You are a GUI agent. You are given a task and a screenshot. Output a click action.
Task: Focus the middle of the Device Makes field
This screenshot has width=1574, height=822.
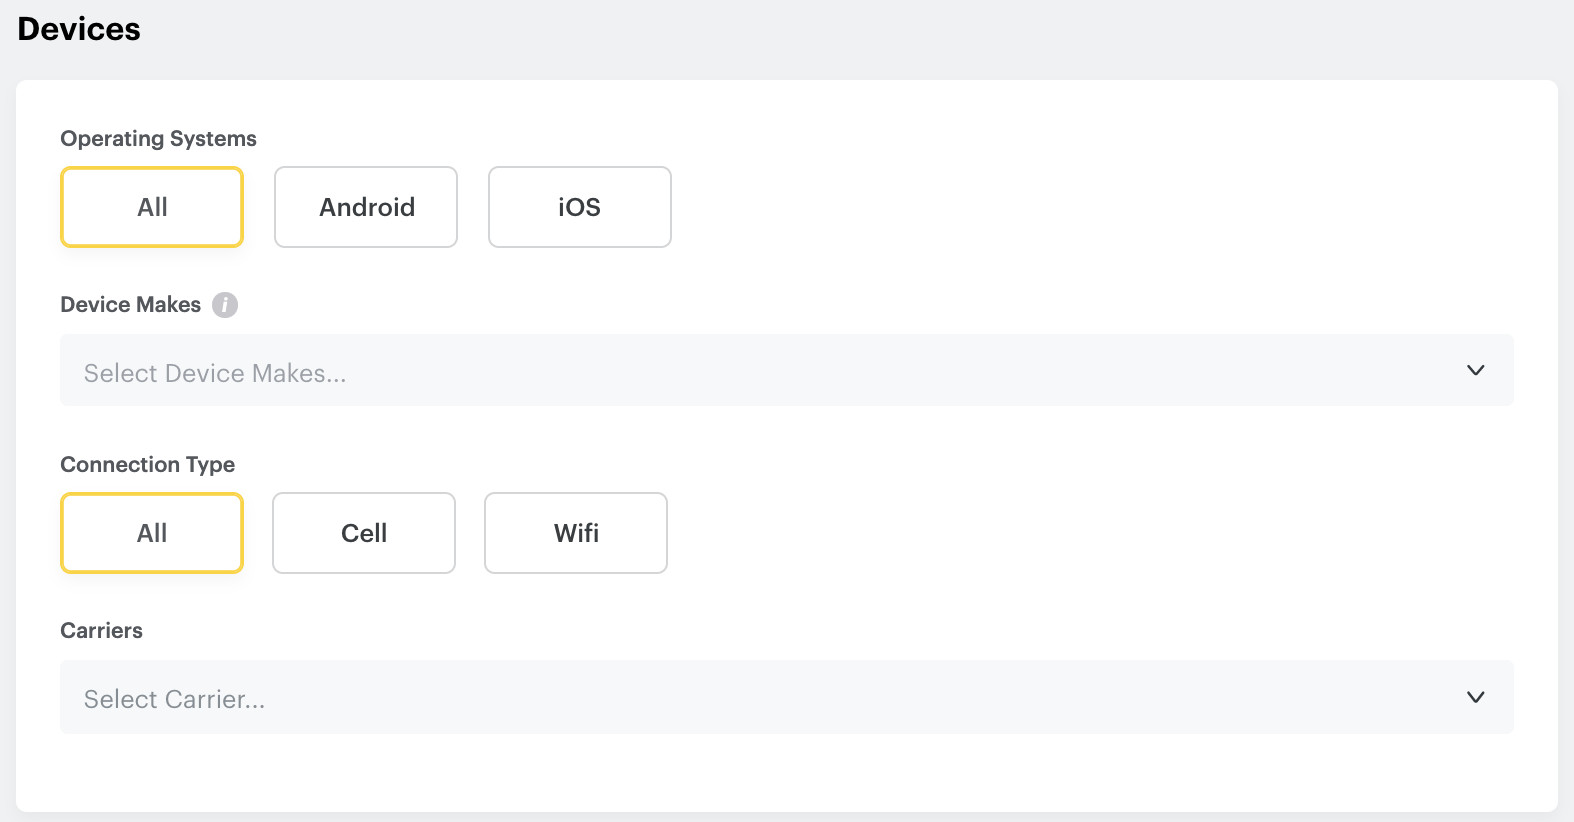pos(786,371)
